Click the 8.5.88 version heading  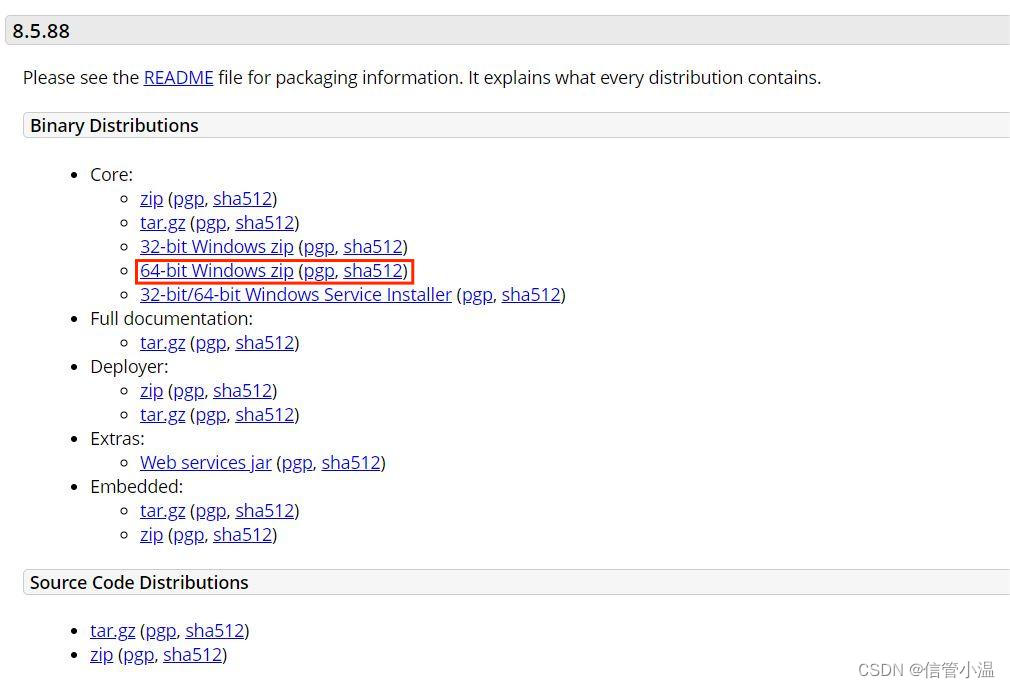[41, 31]
